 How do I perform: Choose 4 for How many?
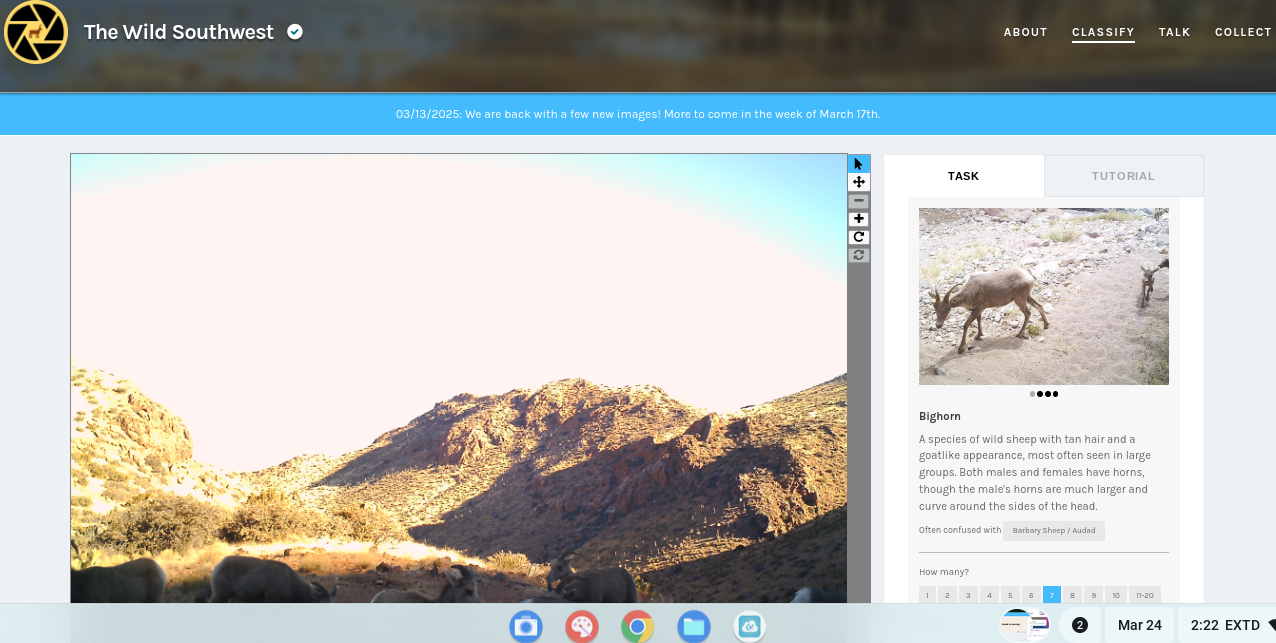click(989, 595)
